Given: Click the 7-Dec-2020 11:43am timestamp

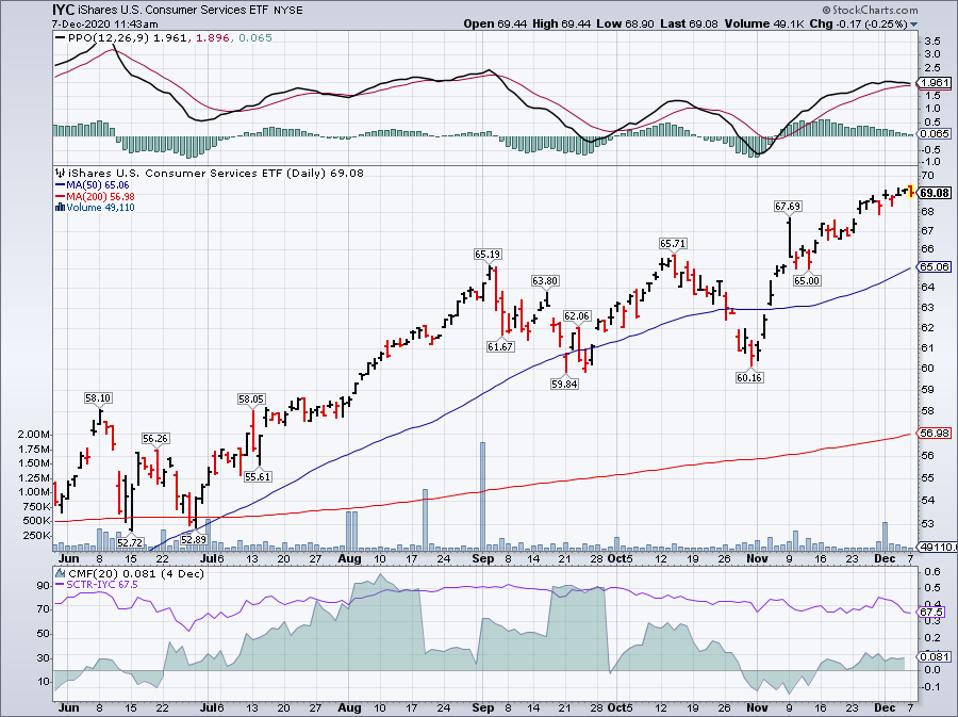Looking at the screenshot, I should pyautogui.click(x=105, y=24).
